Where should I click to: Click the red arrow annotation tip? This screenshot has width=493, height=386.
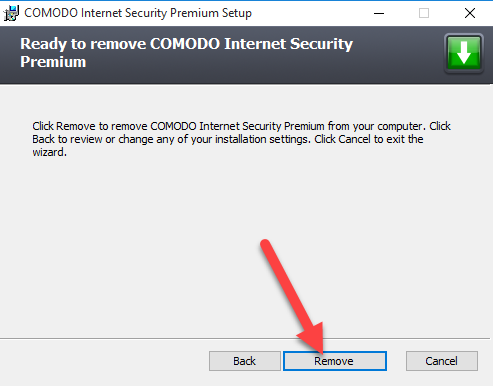click(322, 352)
